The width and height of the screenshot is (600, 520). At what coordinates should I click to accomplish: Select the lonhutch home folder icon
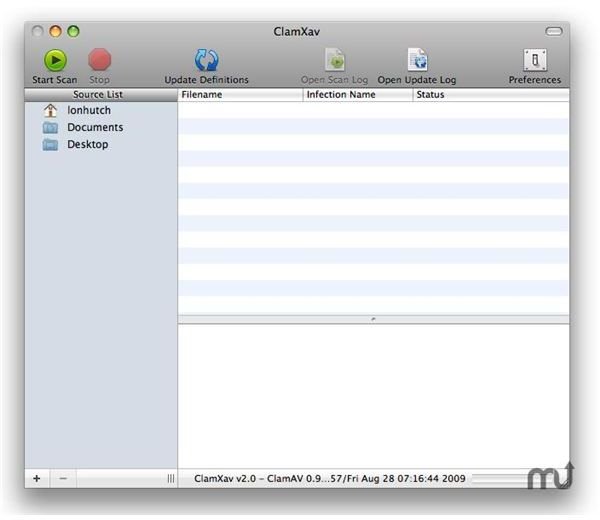tap(50, 110)
